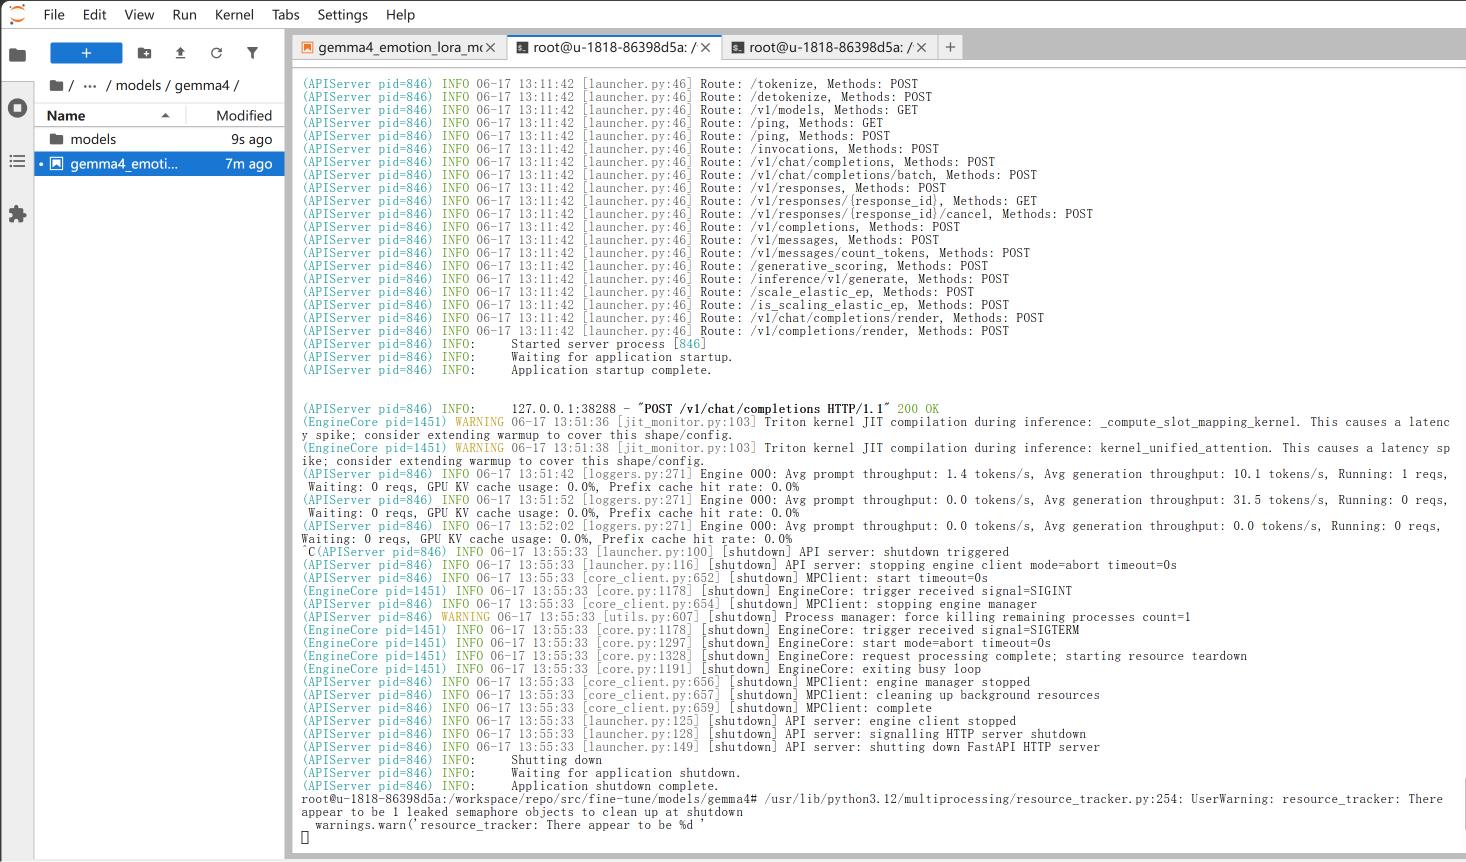Open the Kernel menu
This screenshot has width=1466, height=862.
coord(234,15)
